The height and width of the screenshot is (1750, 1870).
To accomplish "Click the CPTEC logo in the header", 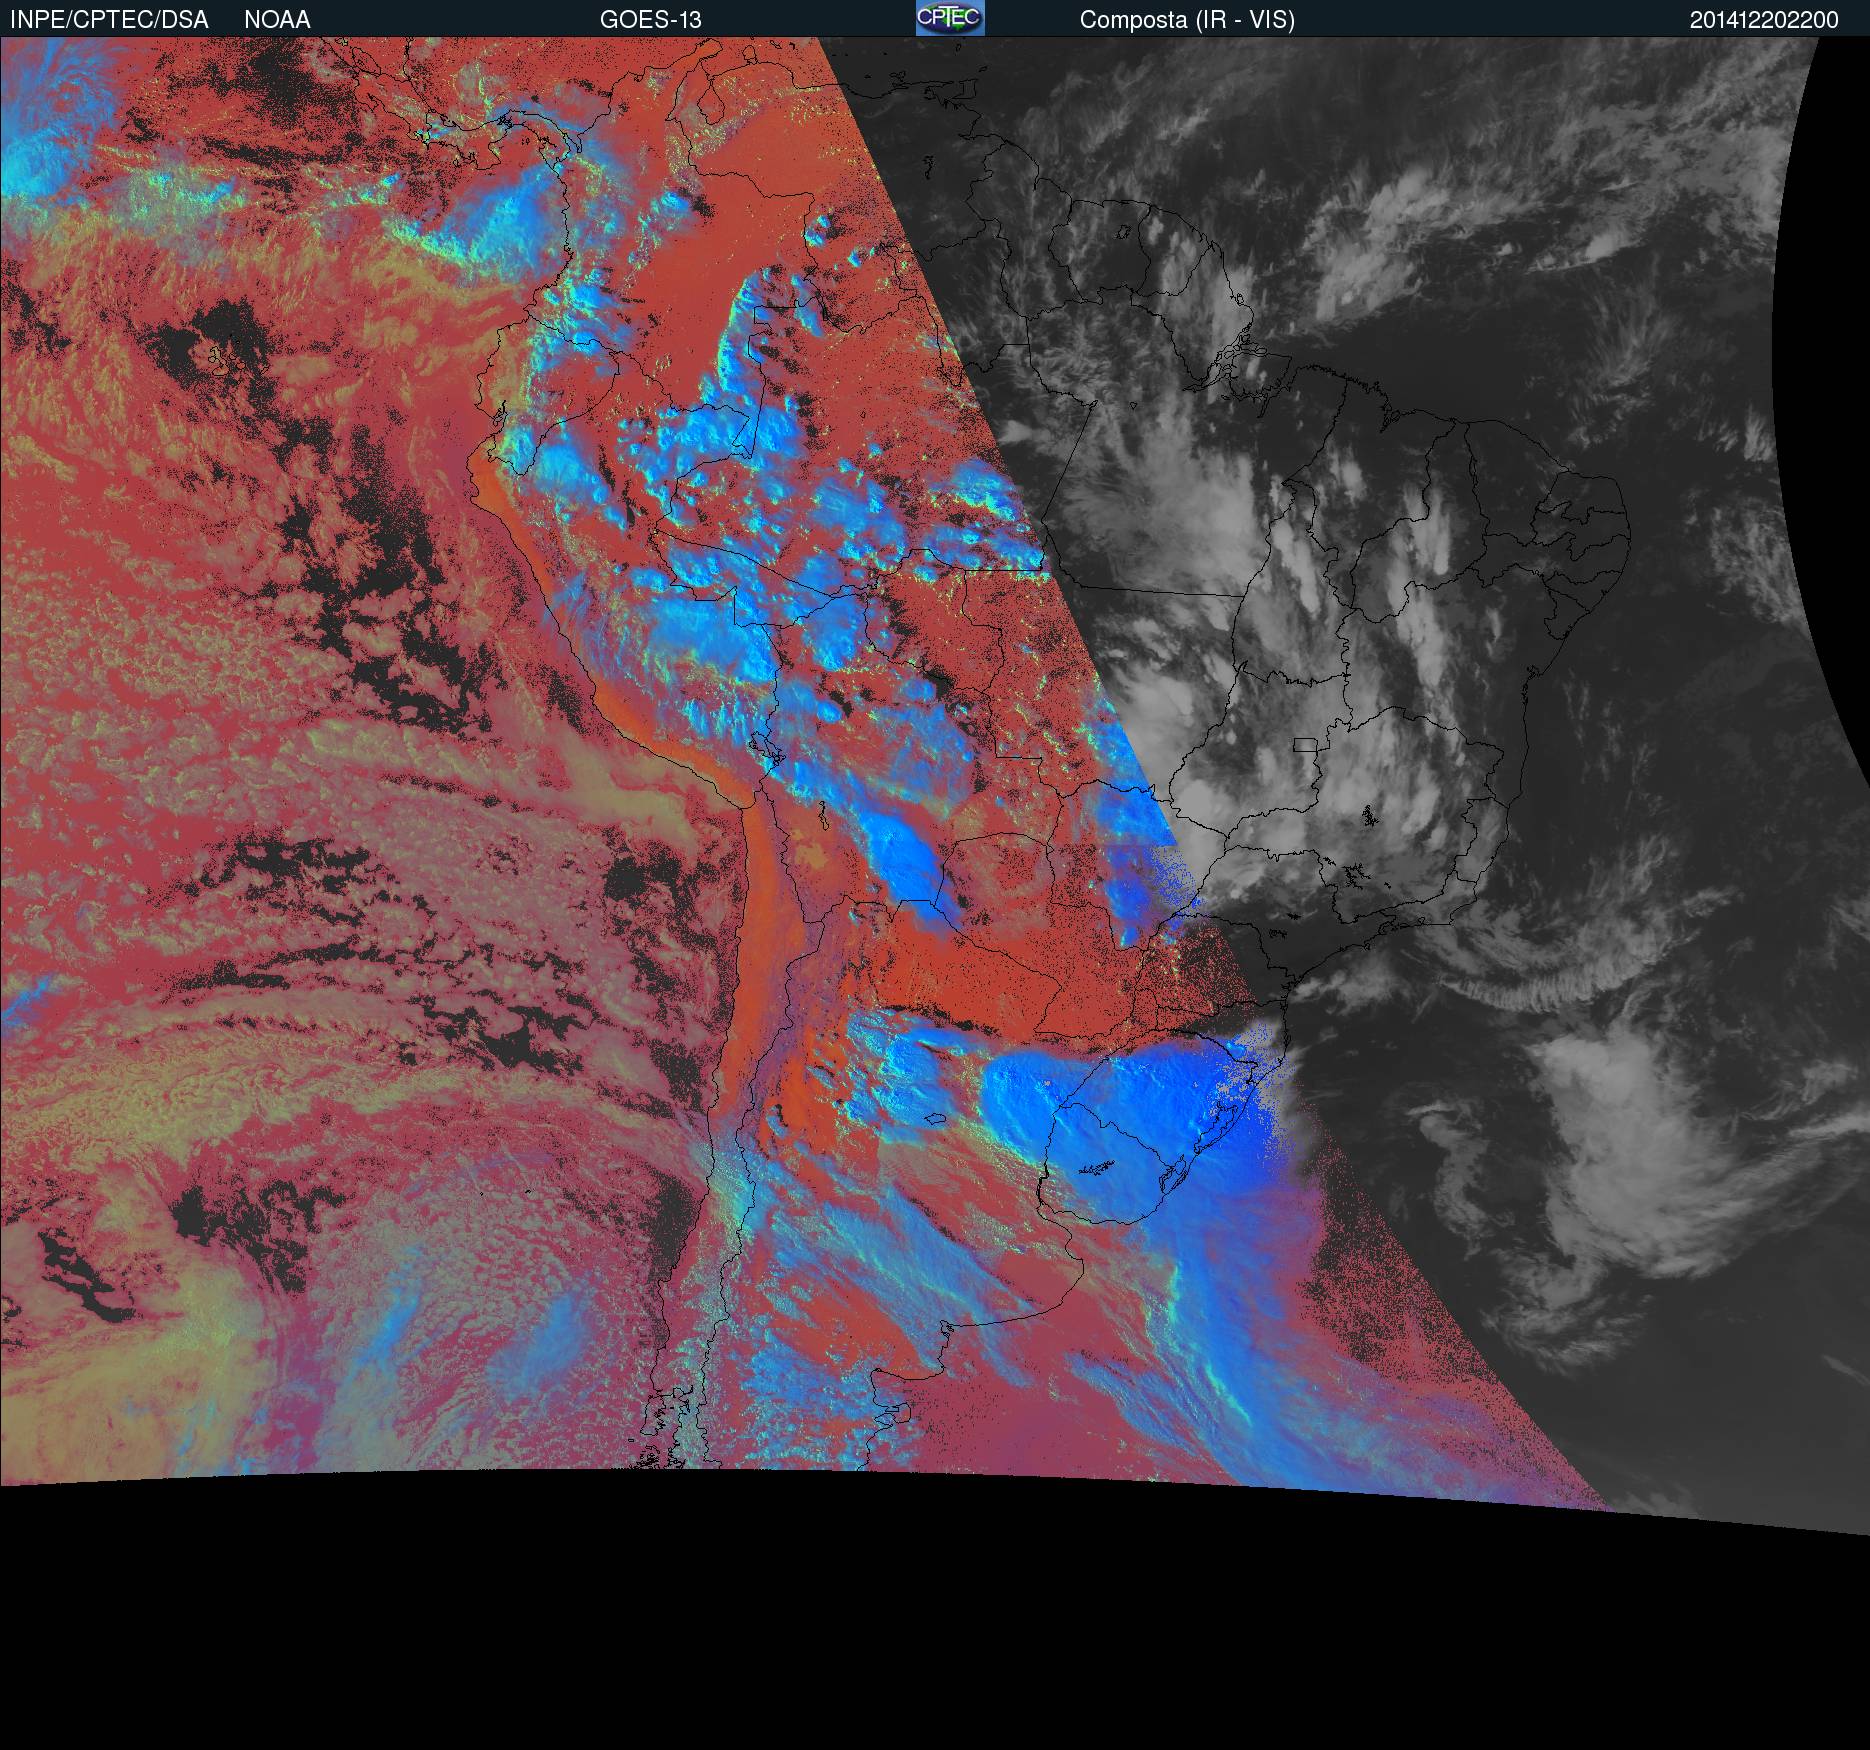I will [x=950, y=18].
